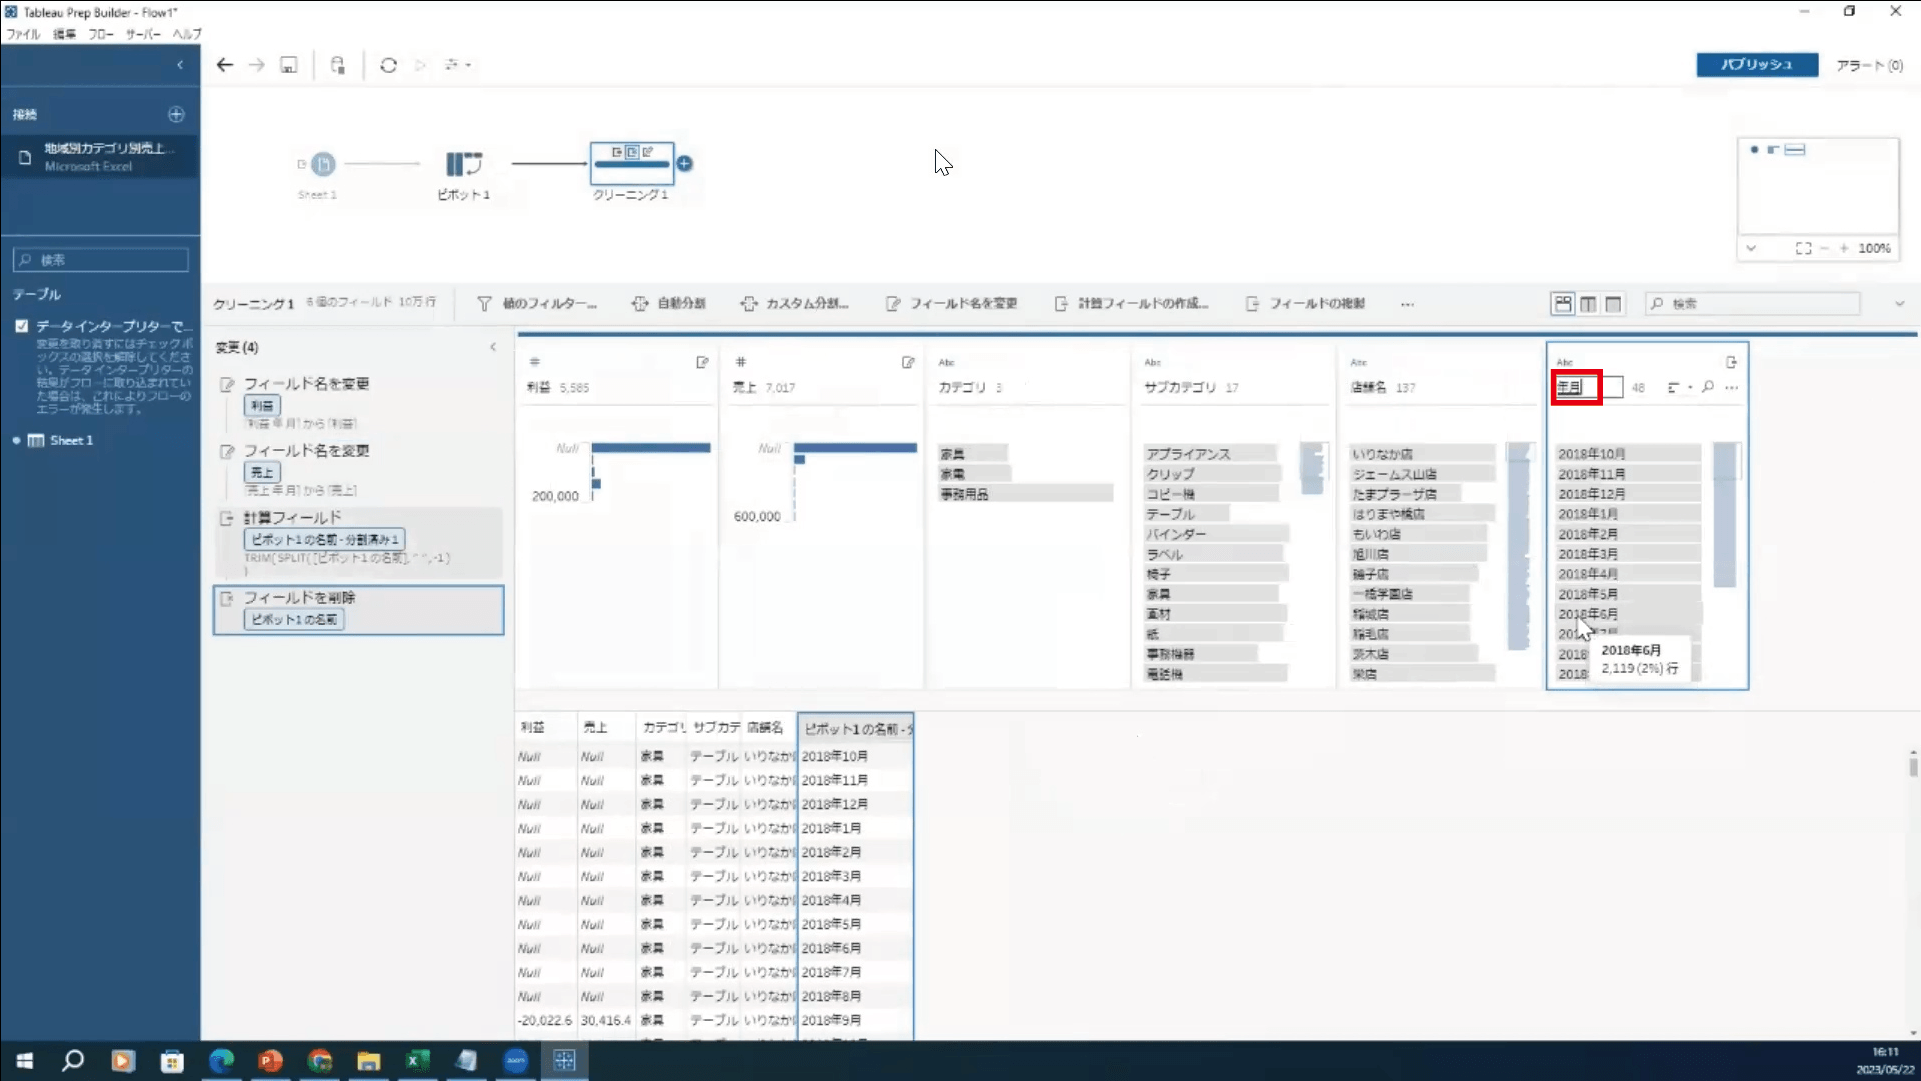This screenshot has width=1921, height=1081.
Task: Open the カスタム分割 custom split tool
Action: [795, 303]
